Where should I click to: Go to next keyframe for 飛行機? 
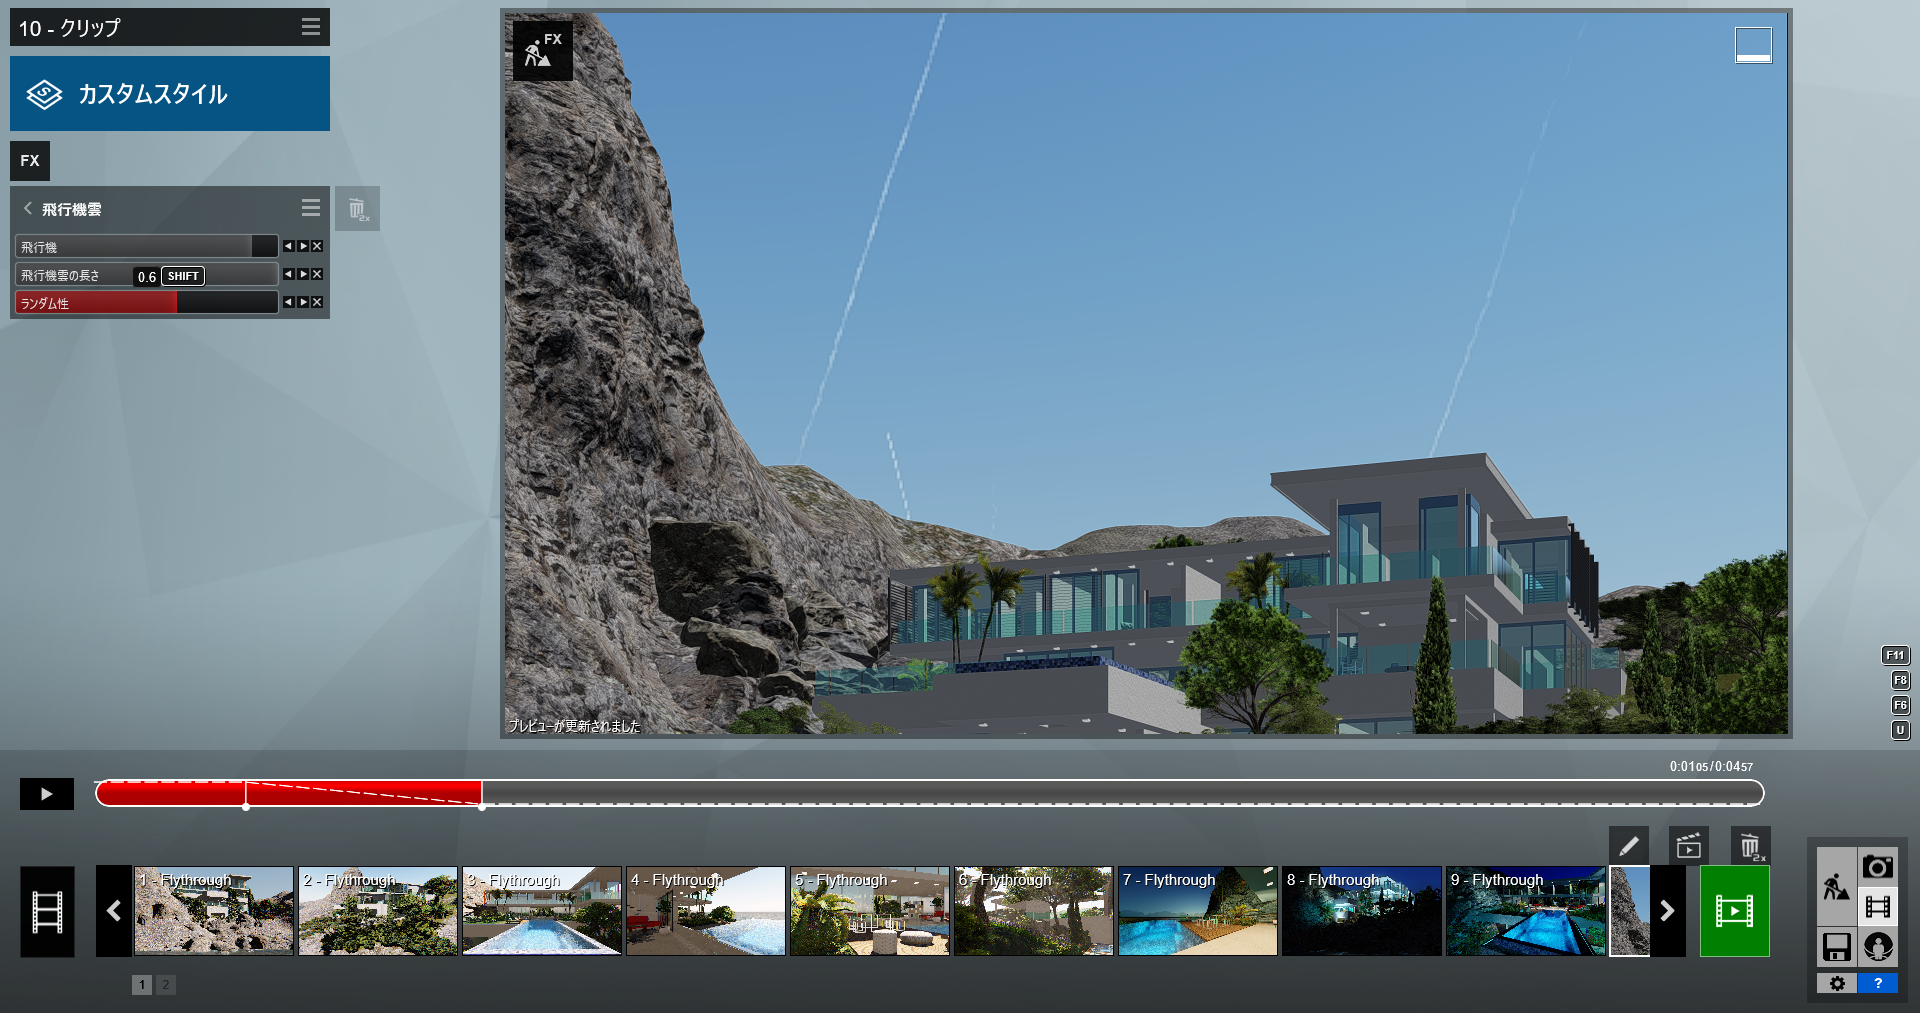pos(303,246)
